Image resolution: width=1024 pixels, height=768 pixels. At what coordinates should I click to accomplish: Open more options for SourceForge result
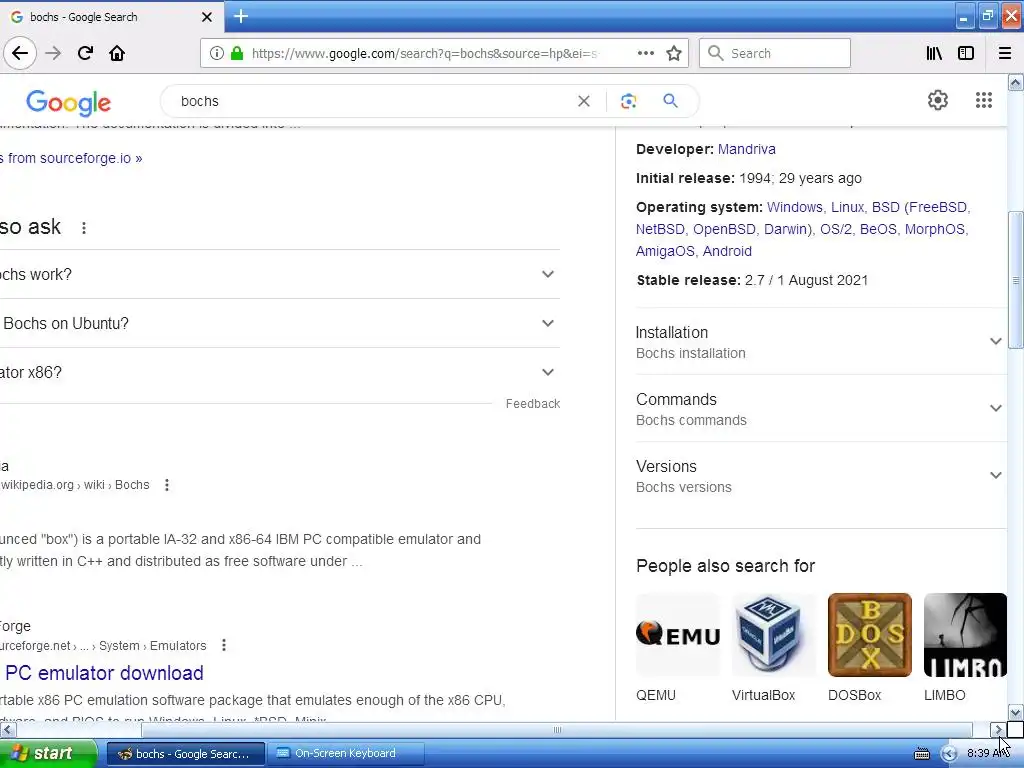click(224, 645)
